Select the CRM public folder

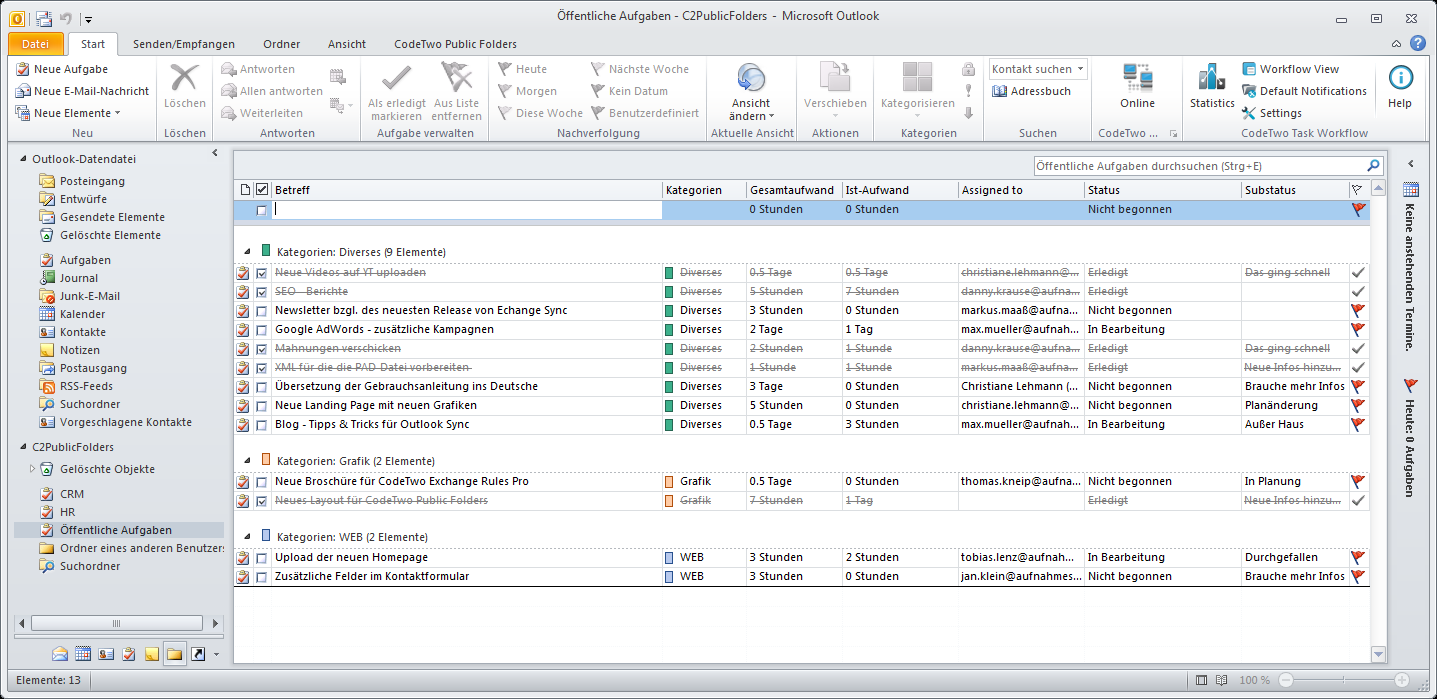point(61,494)
